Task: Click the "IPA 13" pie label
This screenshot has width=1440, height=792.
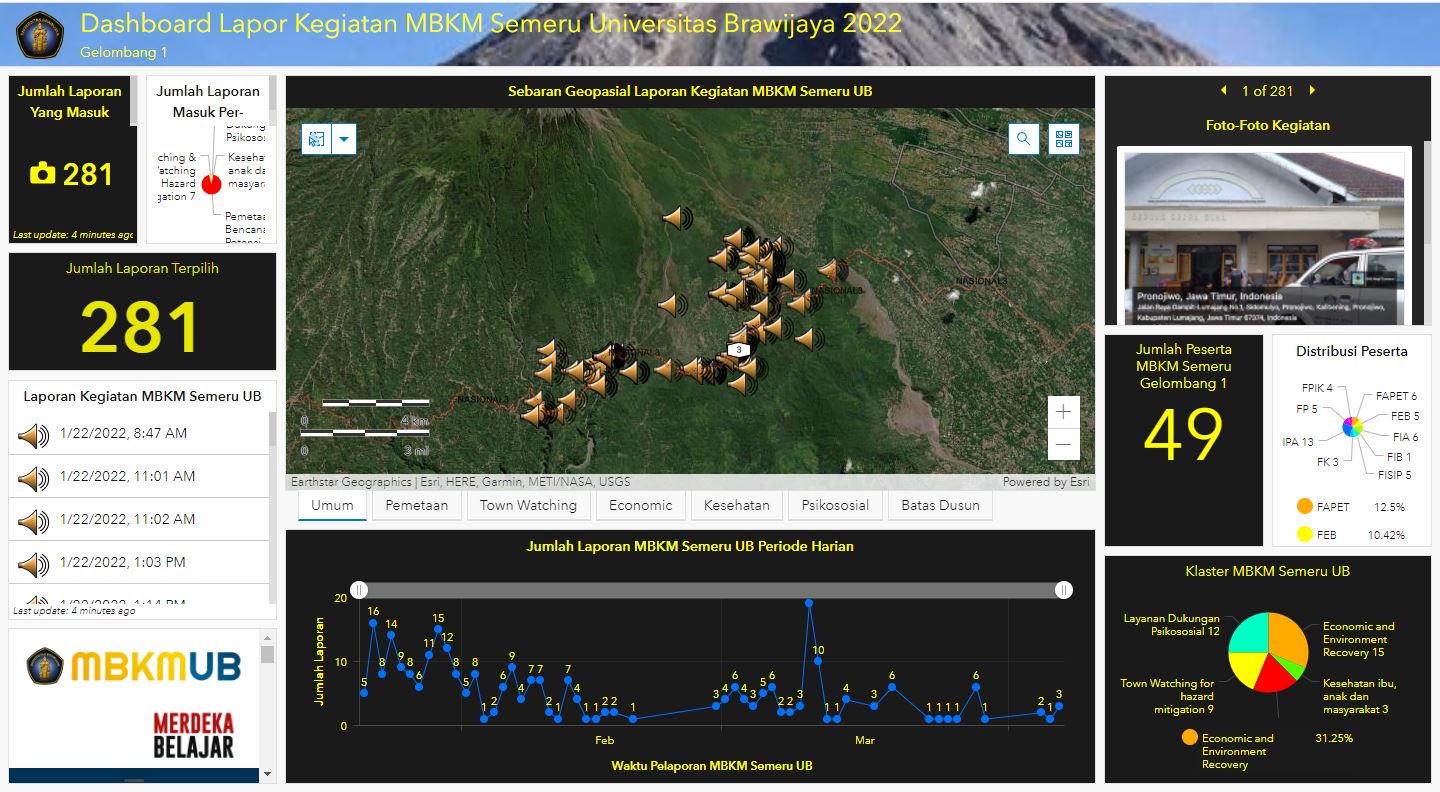Action: 1298,442
